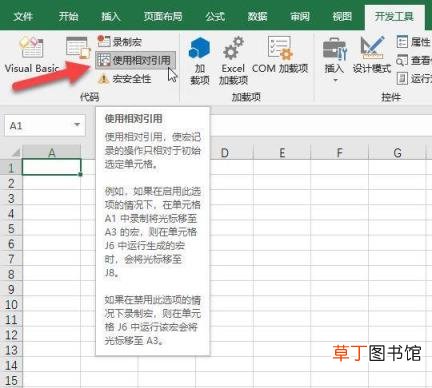
Task: Select row 14 header
Action: 11,365
